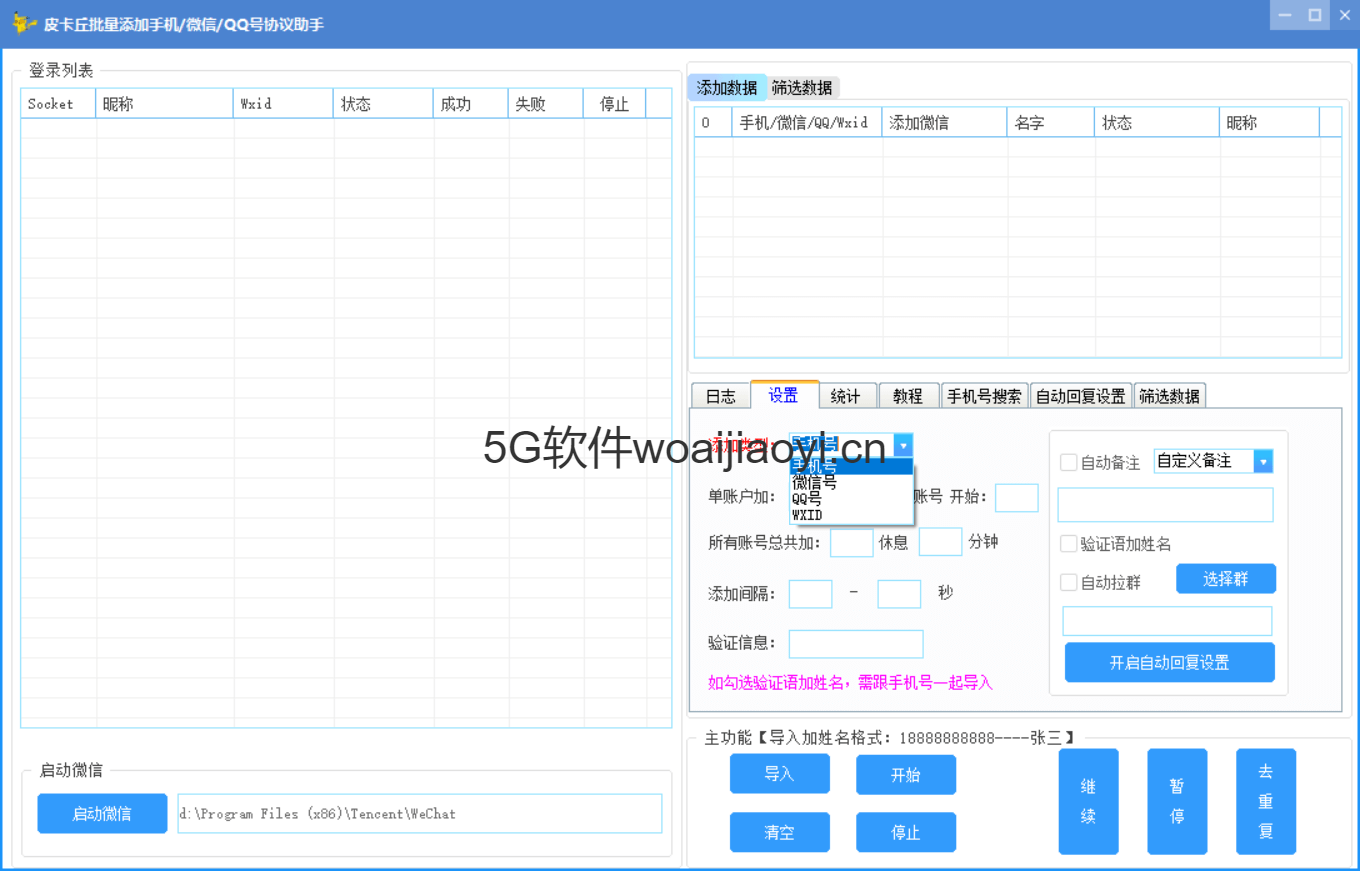The height and width of the screenshot is (871, 1360).
Task: Click the Socket column header
Action: [x=59, y=104]
